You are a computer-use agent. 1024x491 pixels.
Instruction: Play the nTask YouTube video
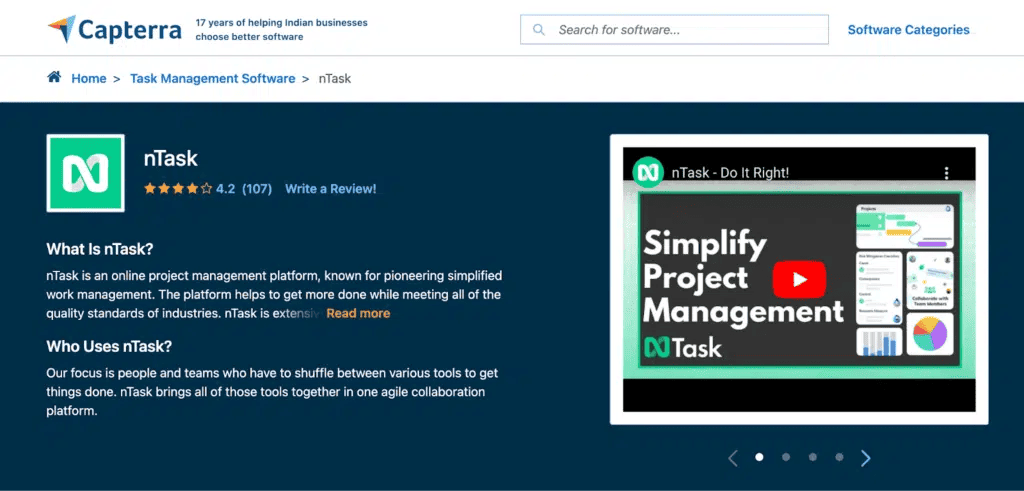799,279
